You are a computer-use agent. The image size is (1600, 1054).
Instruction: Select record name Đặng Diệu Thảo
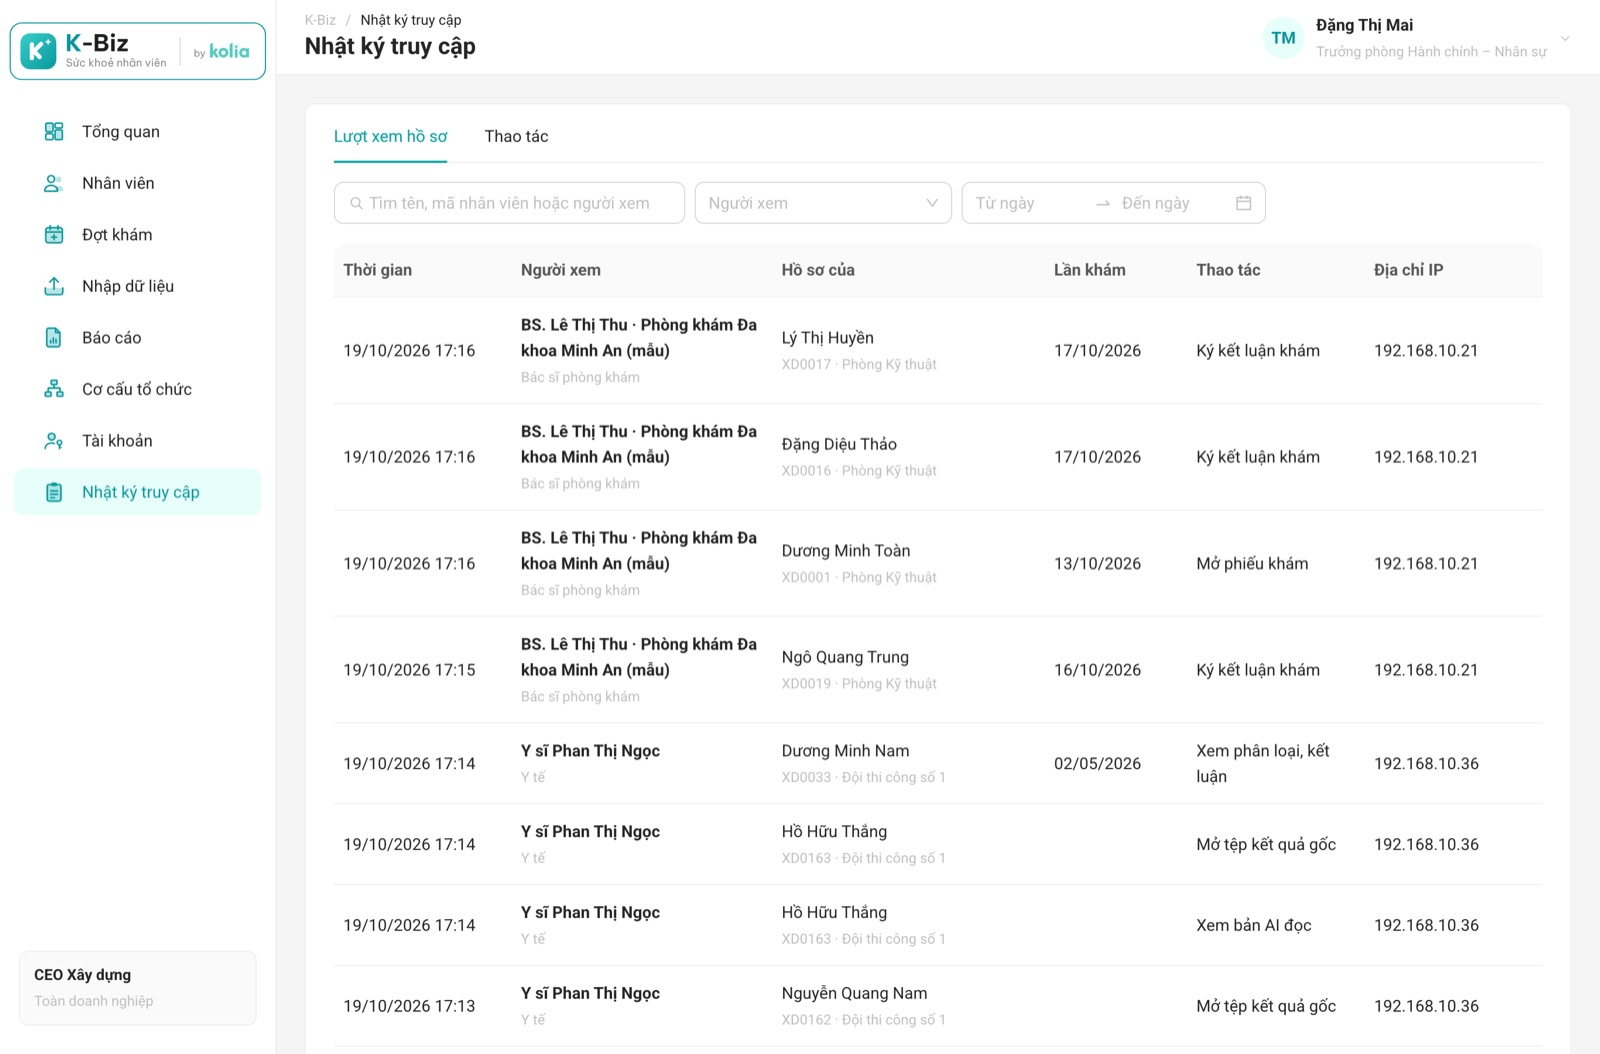point(839,444)
